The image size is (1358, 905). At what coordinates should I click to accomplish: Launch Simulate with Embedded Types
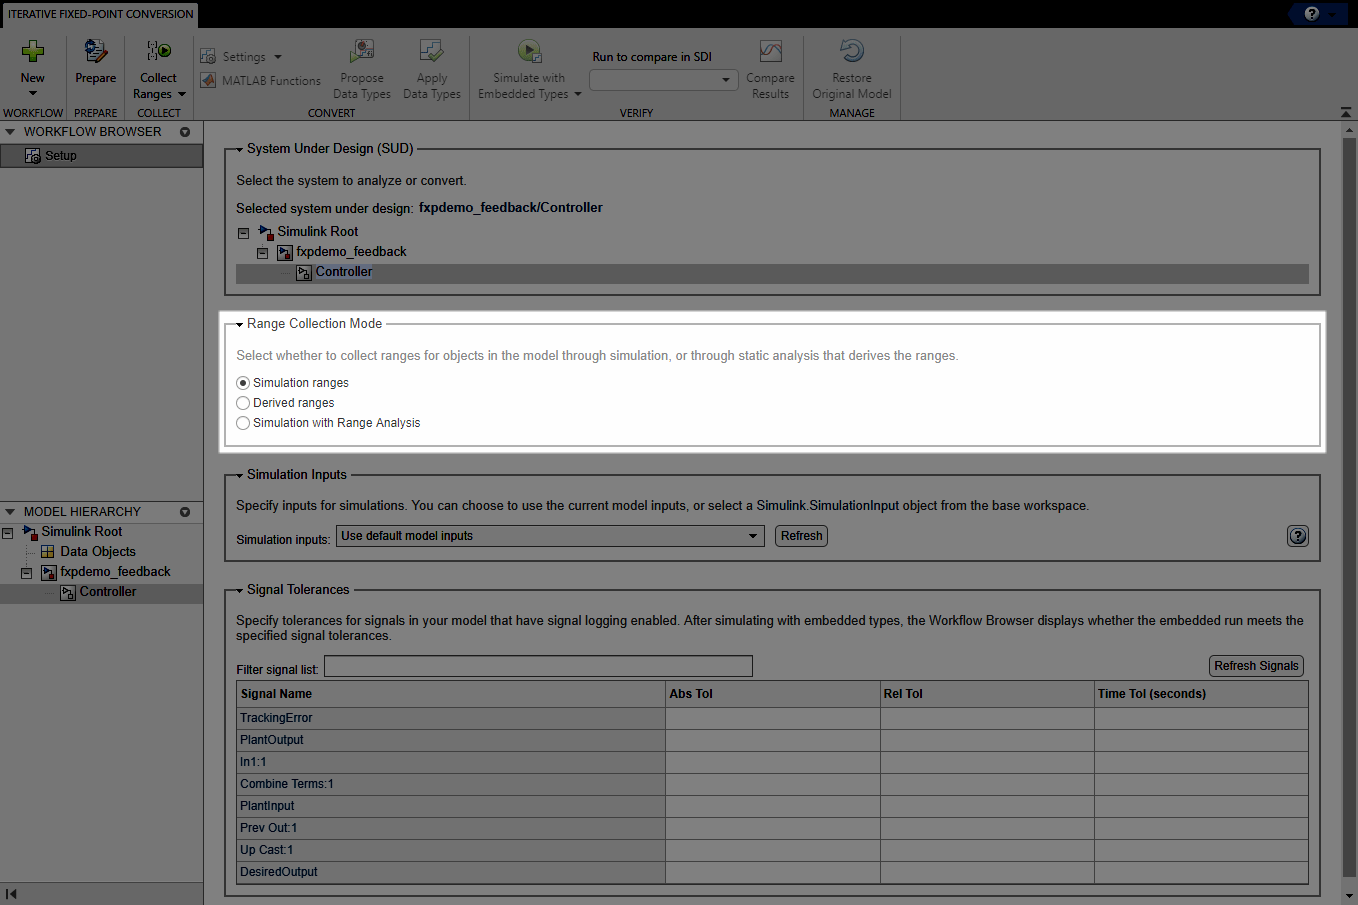pos(529,50)
